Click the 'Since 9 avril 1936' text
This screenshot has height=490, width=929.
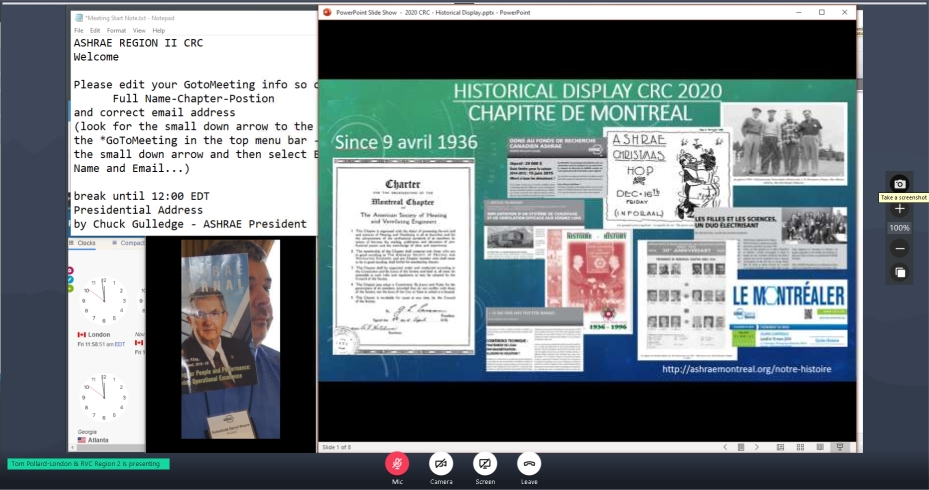(x=406, y=142)
